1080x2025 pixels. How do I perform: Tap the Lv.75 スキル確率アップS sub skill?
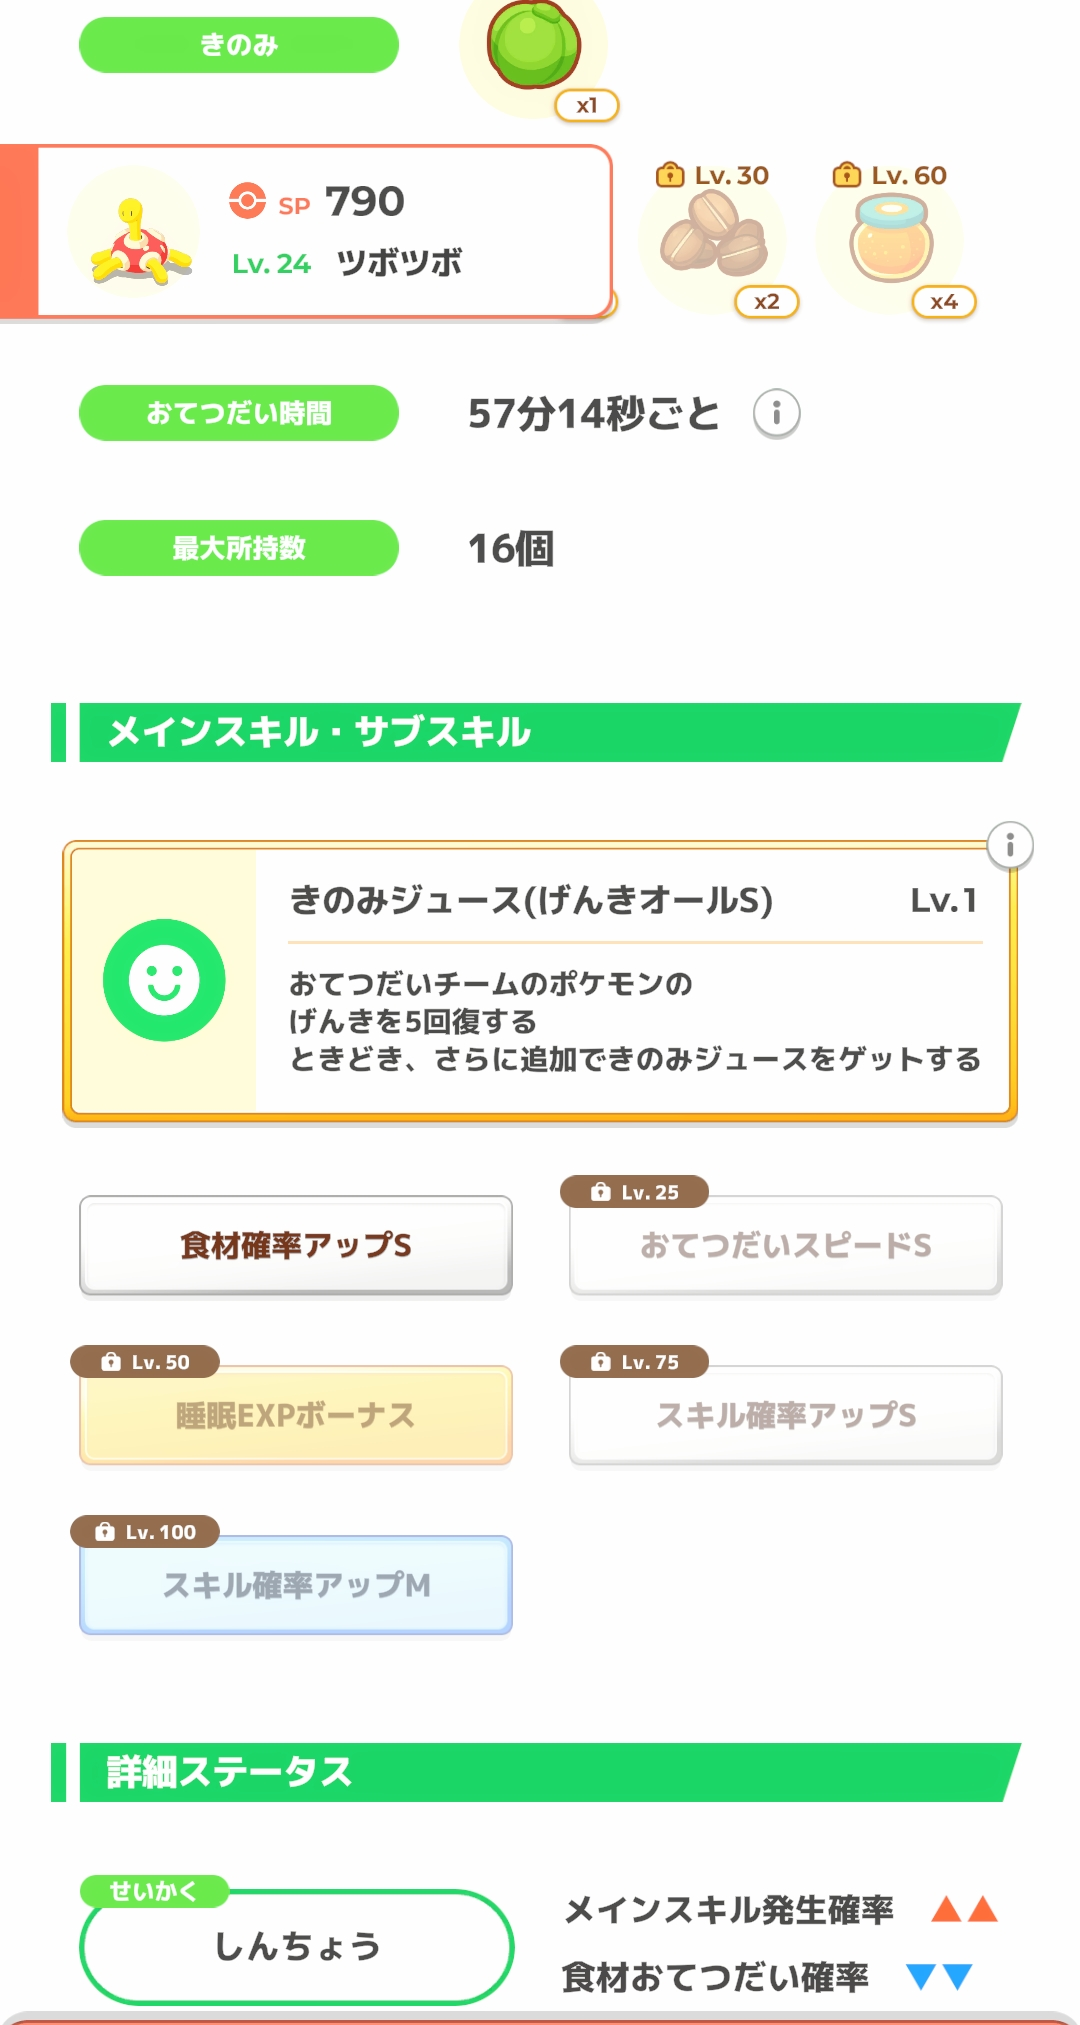click(x=785, y=1415)
